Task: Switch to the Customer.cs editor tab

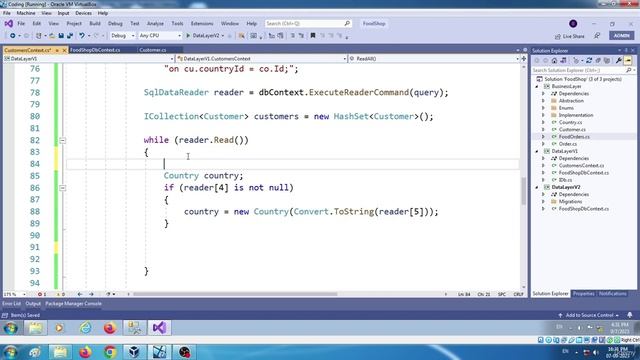Action: point(153,50)
